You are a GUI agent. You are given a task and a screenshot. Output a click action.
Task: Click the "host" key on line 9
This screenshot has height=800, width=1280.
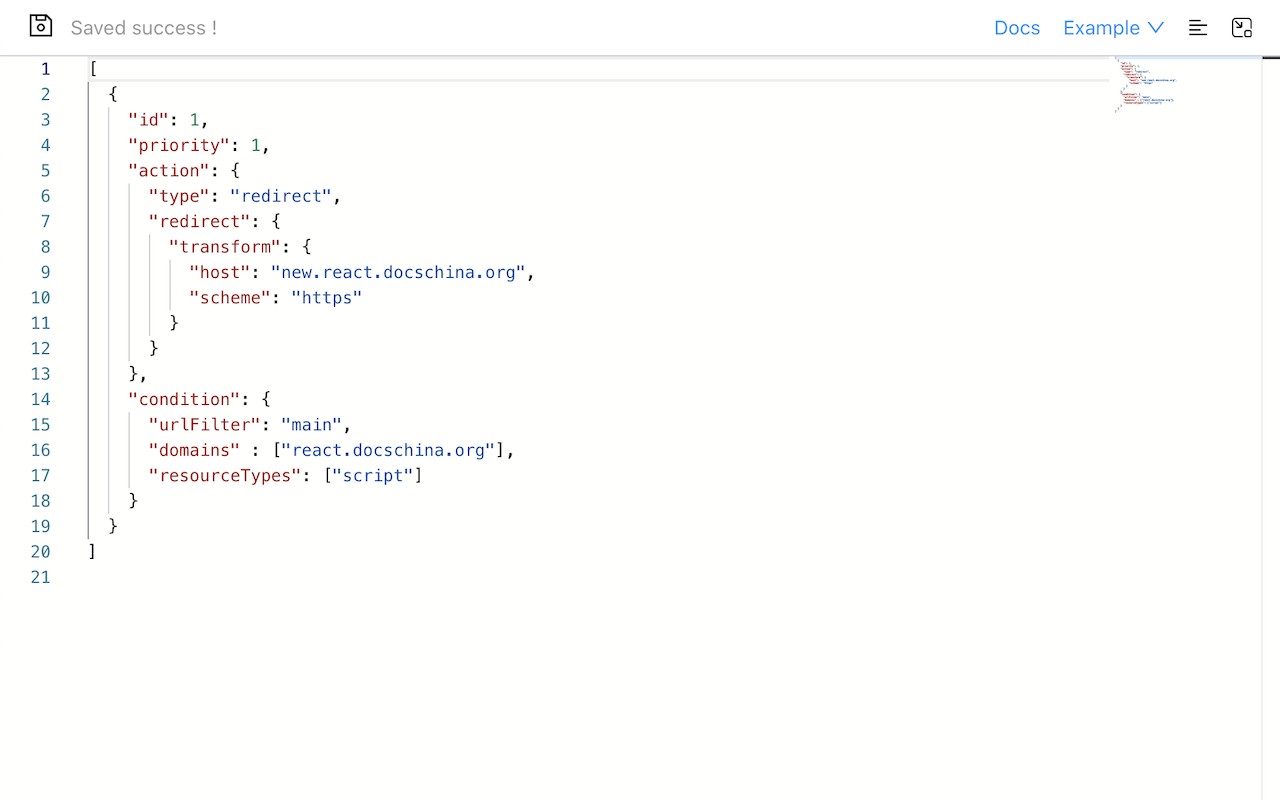click(220, 272)
